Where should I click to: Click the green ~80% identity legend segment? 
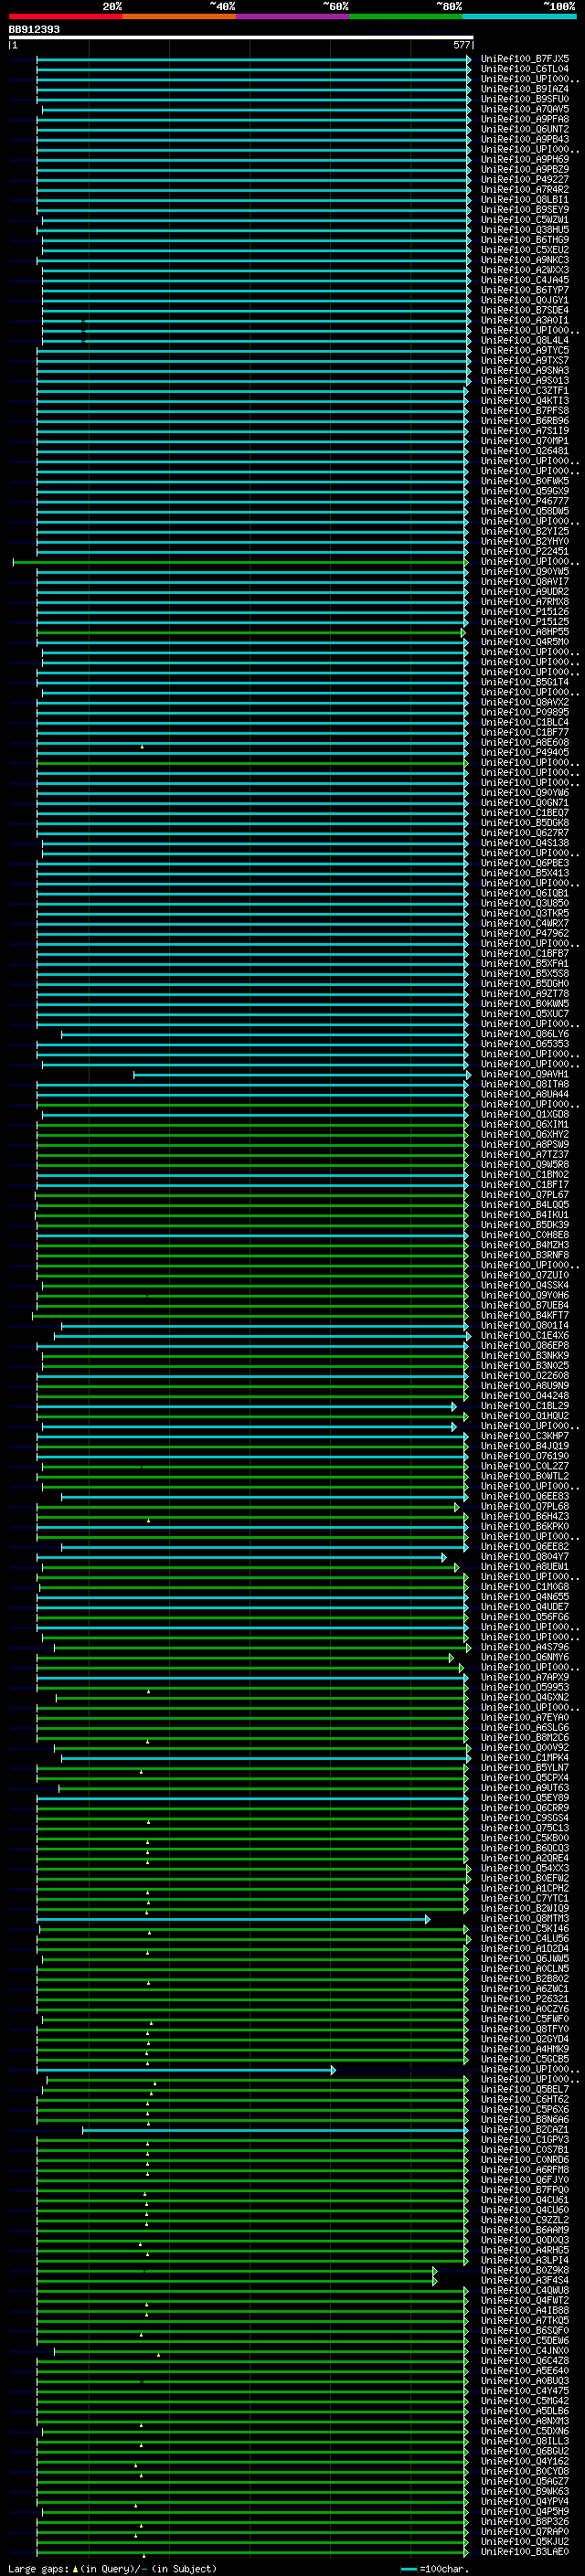click(x=406, y=16)
